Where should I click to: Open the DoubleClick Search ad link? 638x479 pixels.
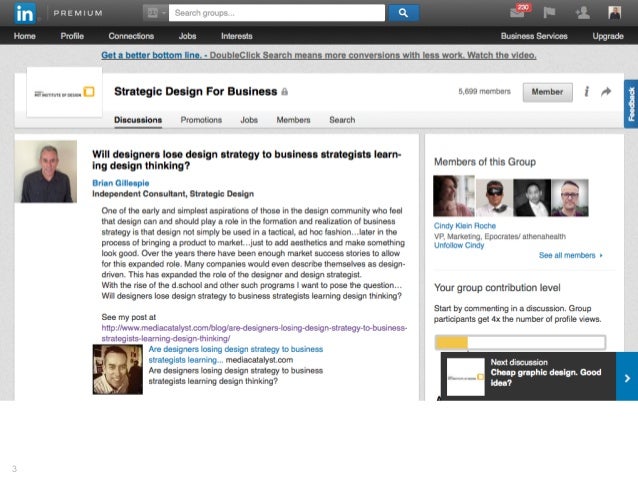(x=319, y=55)
